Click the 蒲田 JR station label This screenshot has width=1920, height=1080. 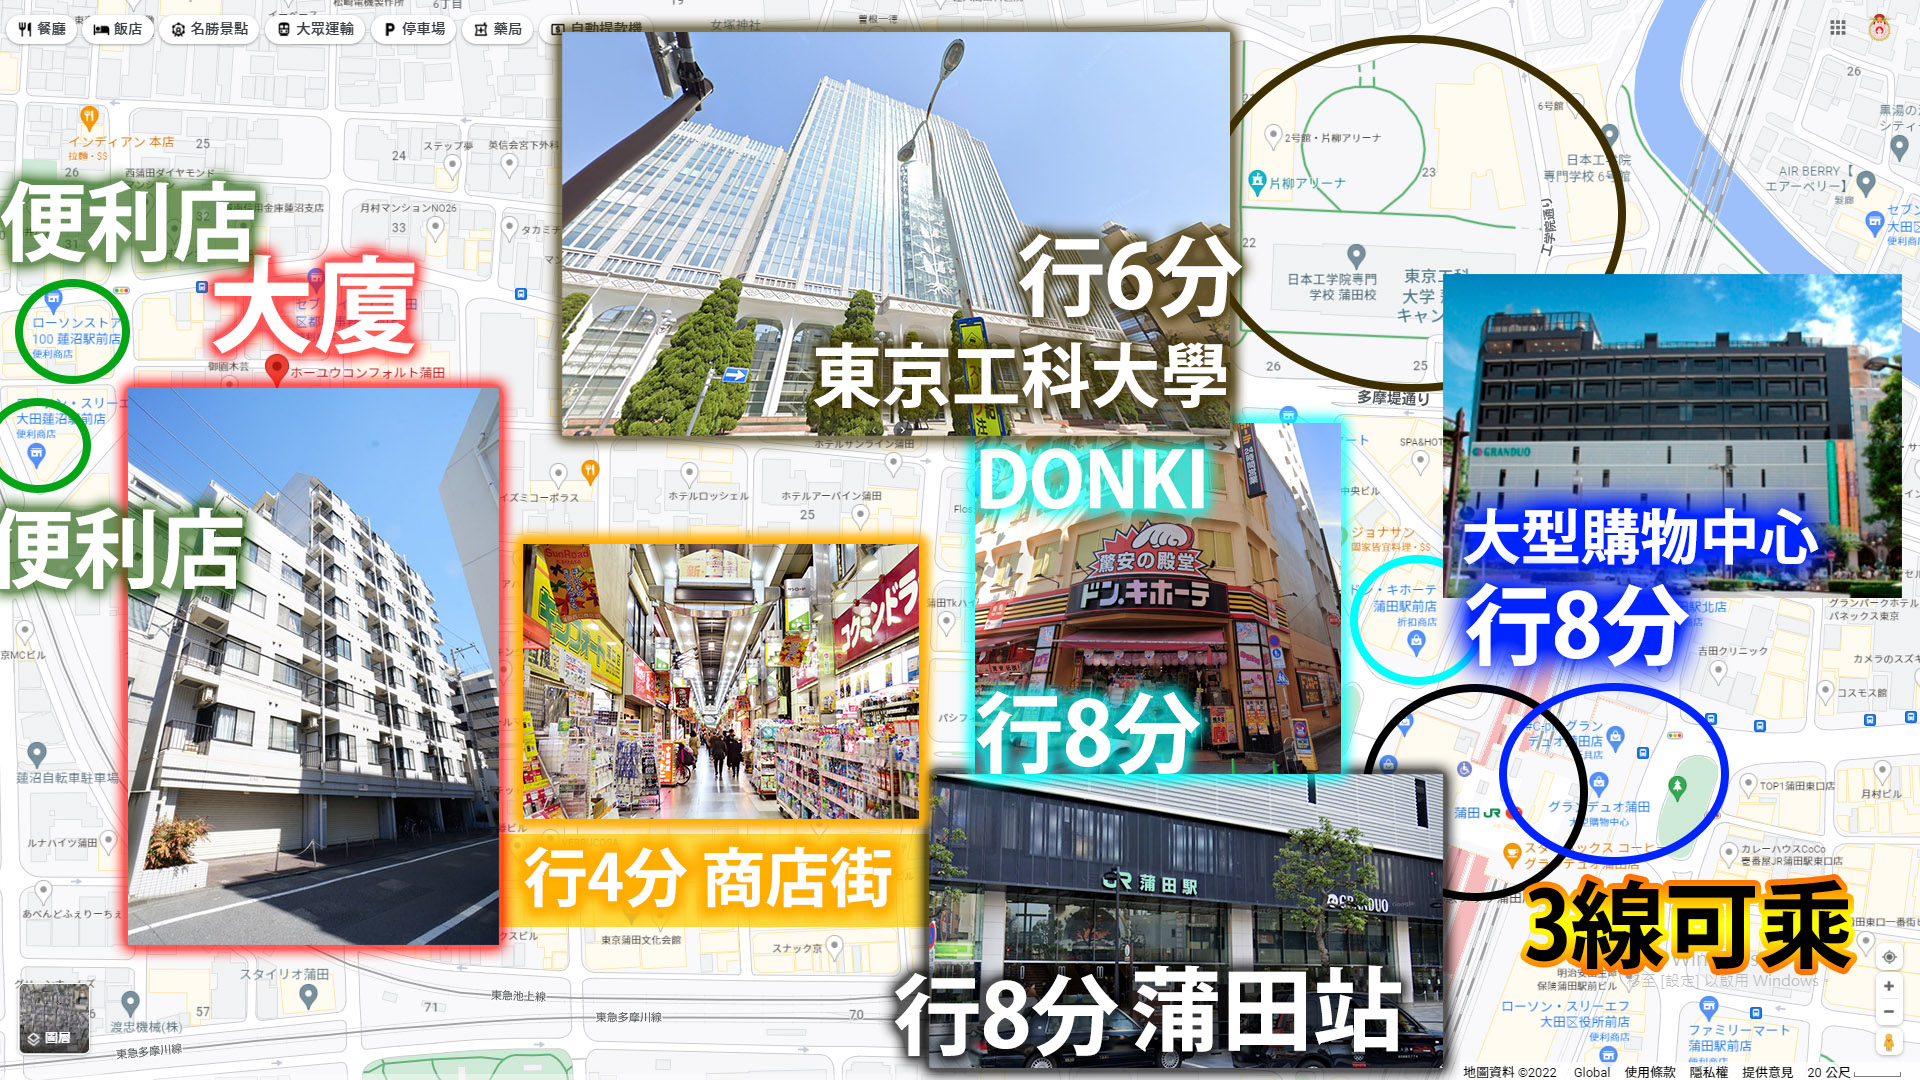(1477, 813)
